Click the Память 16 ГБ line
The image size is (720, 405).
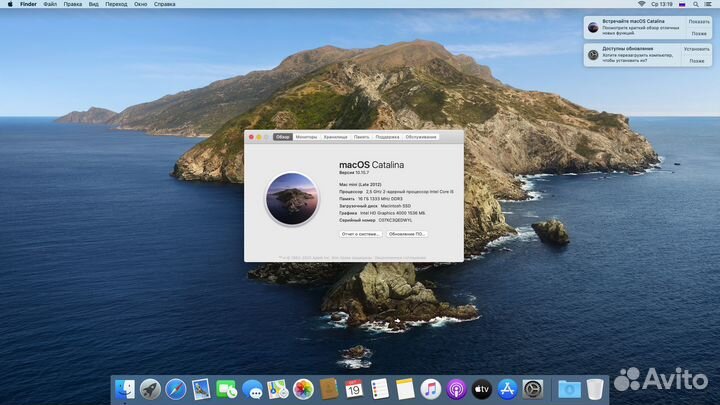[x=371, y=199]
